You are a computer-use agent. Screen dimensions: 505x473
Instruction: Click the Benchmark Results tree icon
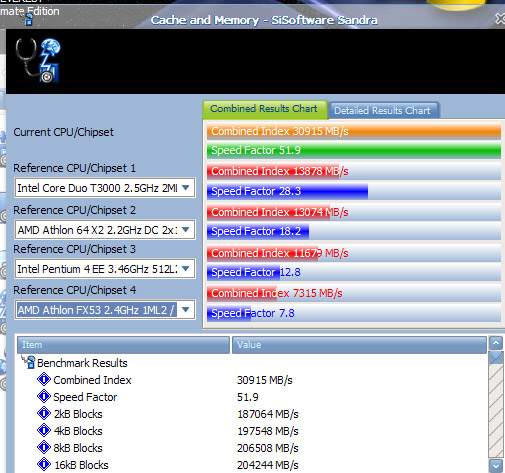point(29,362)
